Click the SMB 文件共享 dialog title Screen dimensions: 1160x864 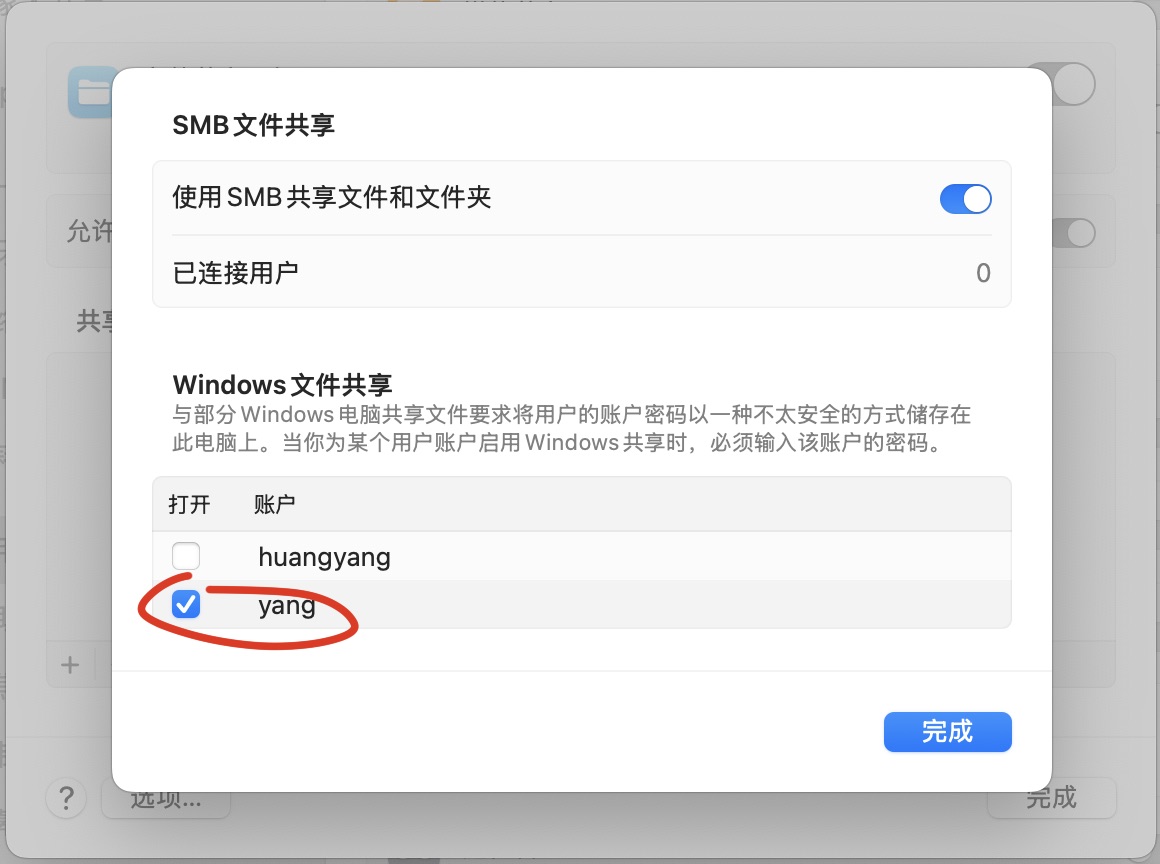tap(254, 125)
